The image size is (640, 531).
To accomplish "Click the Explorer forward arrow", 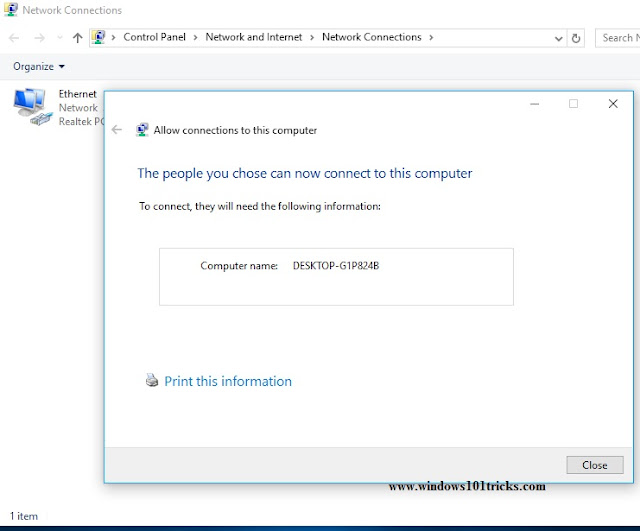I will [x=40, y=38].
